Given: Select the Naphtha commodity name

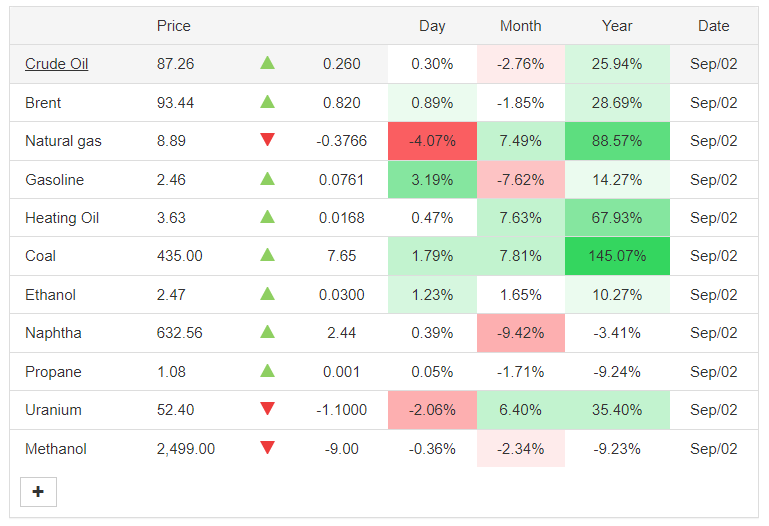Looking at the screenshot, I should pyautogui.click(x=53, y=333).
